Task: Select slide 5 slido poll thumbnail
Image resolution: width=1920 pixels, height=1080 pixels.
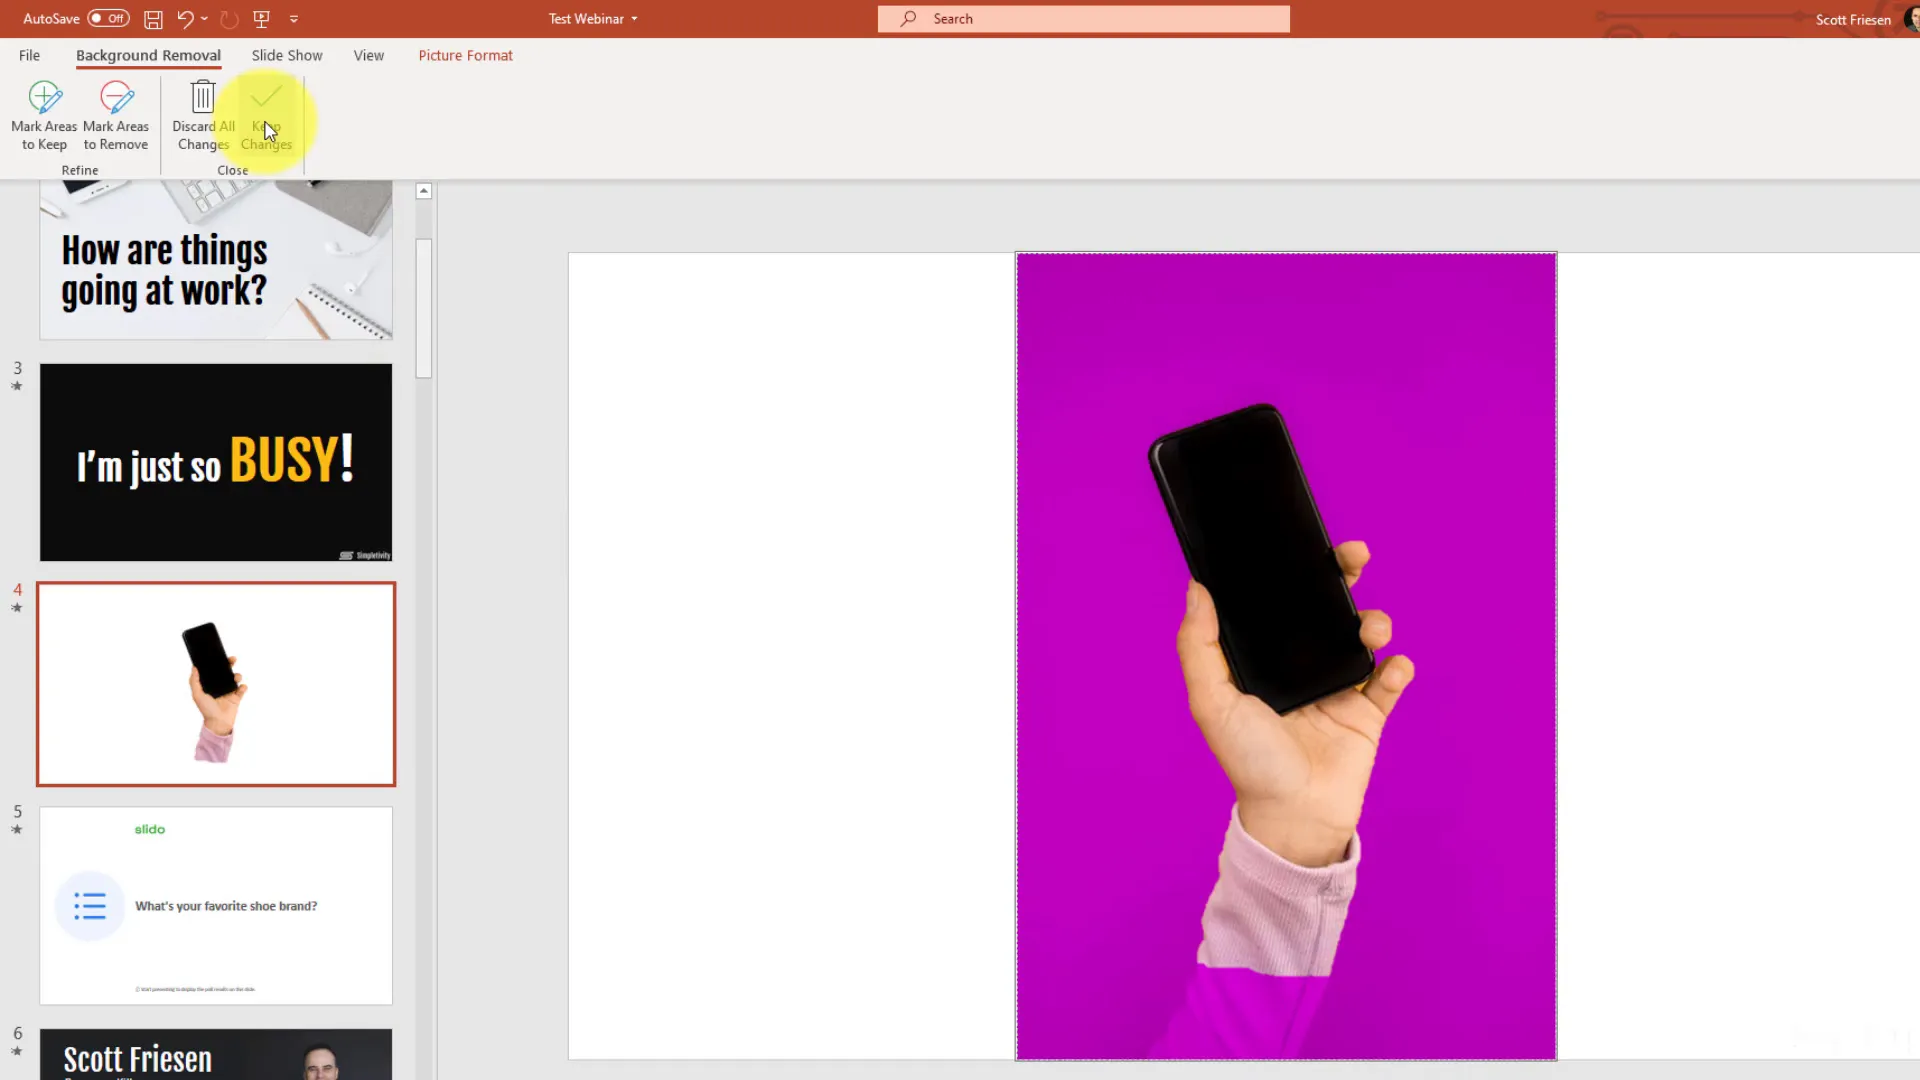Action: click(216, 906)
